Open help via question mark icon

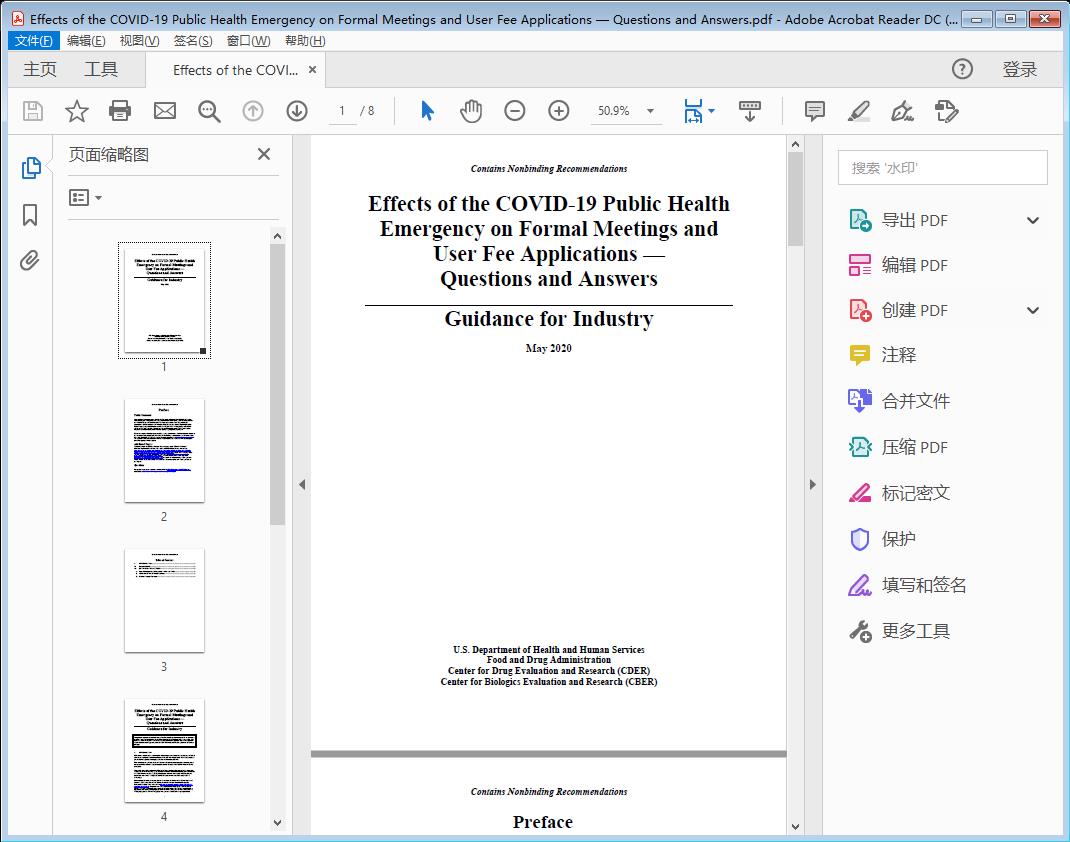pyautogui.click(x=962, y=69)
